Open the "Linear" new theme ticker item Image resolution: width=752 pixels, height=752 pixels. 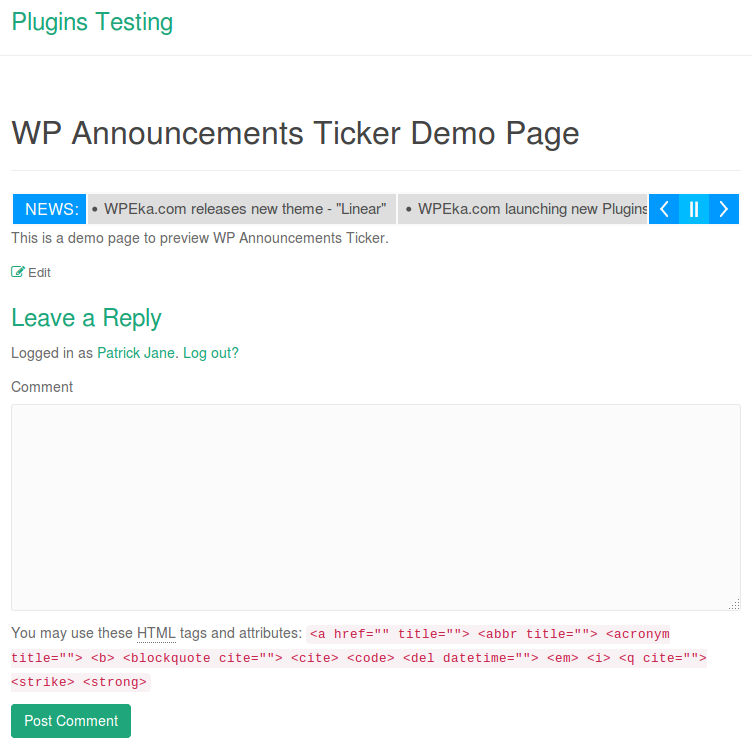pos(242,209)
